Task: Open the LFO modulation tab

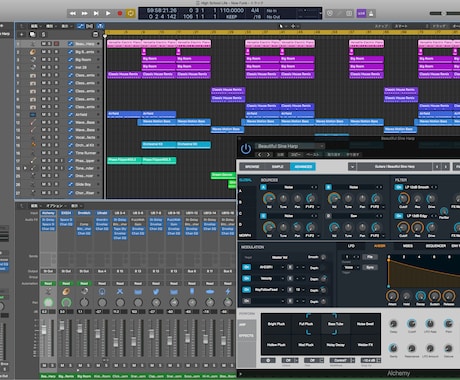Action: (x=351, y=246)
